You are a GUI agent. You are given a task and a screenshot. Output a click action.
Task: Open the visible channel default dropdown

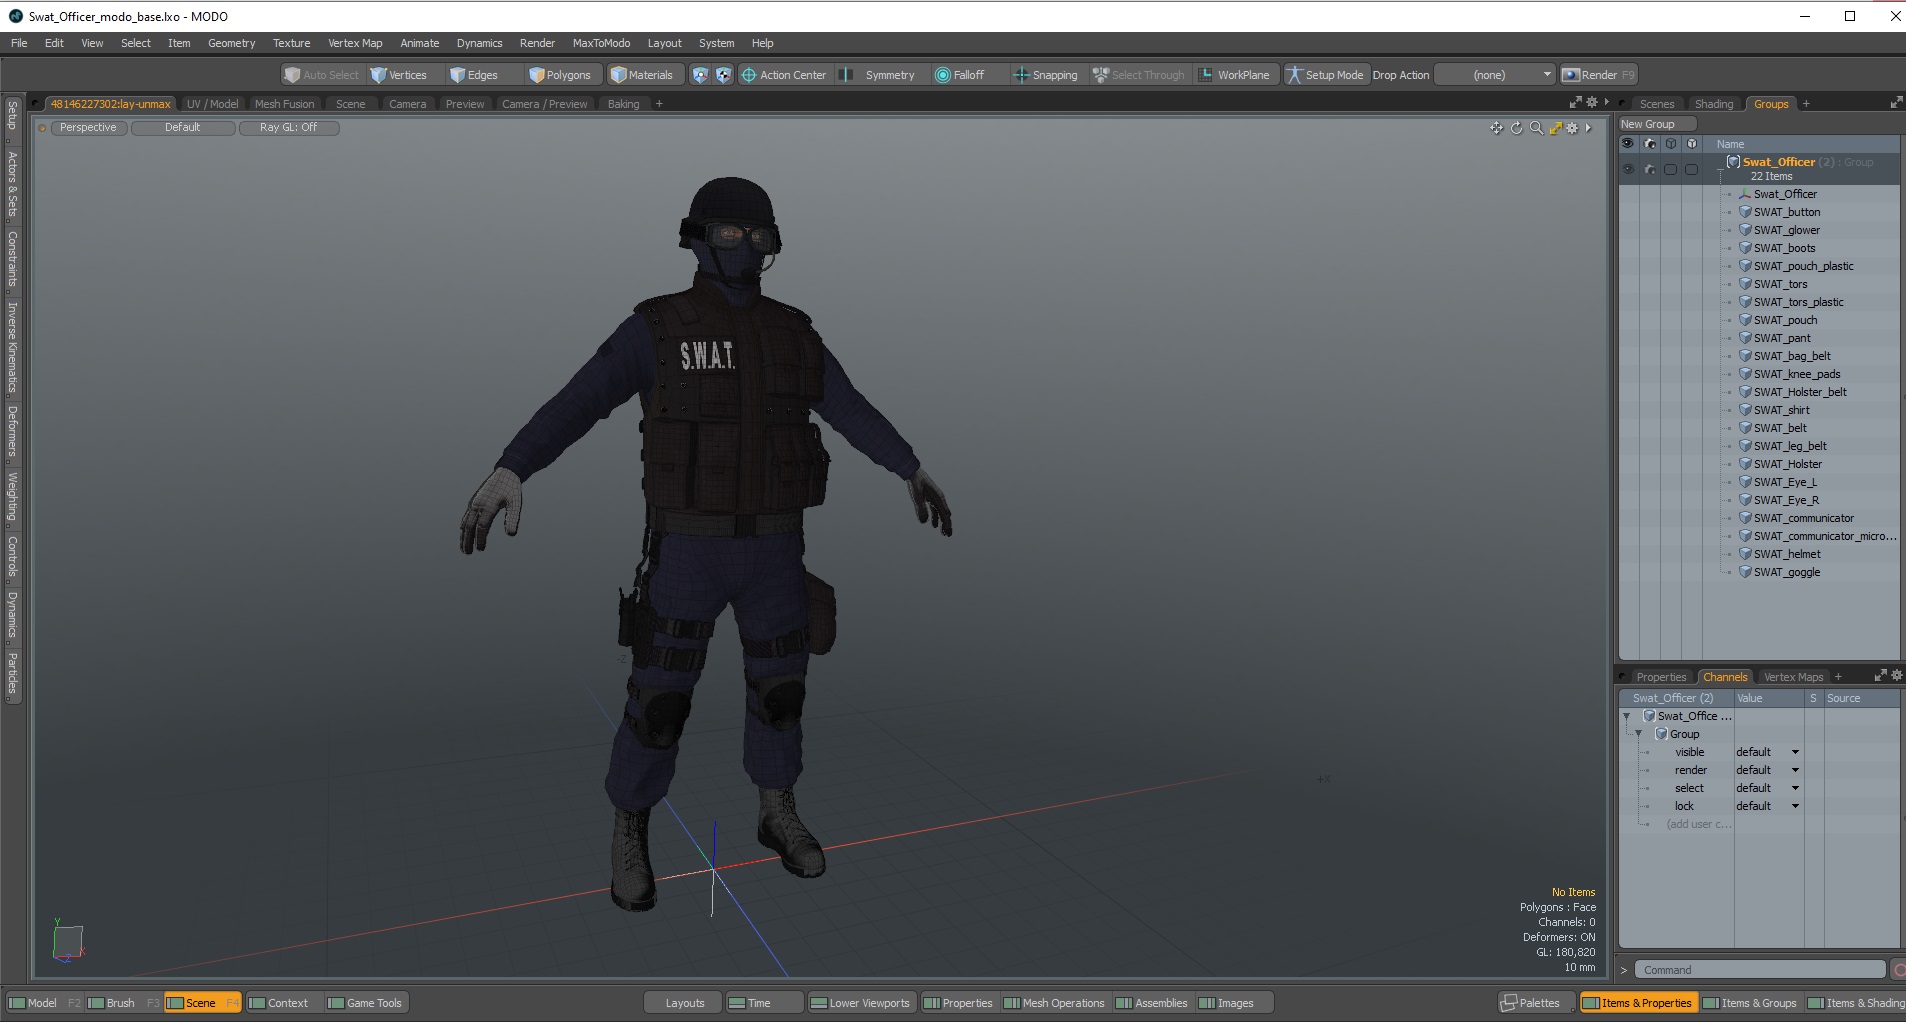pyautogui.click(x=1767, y=752)
